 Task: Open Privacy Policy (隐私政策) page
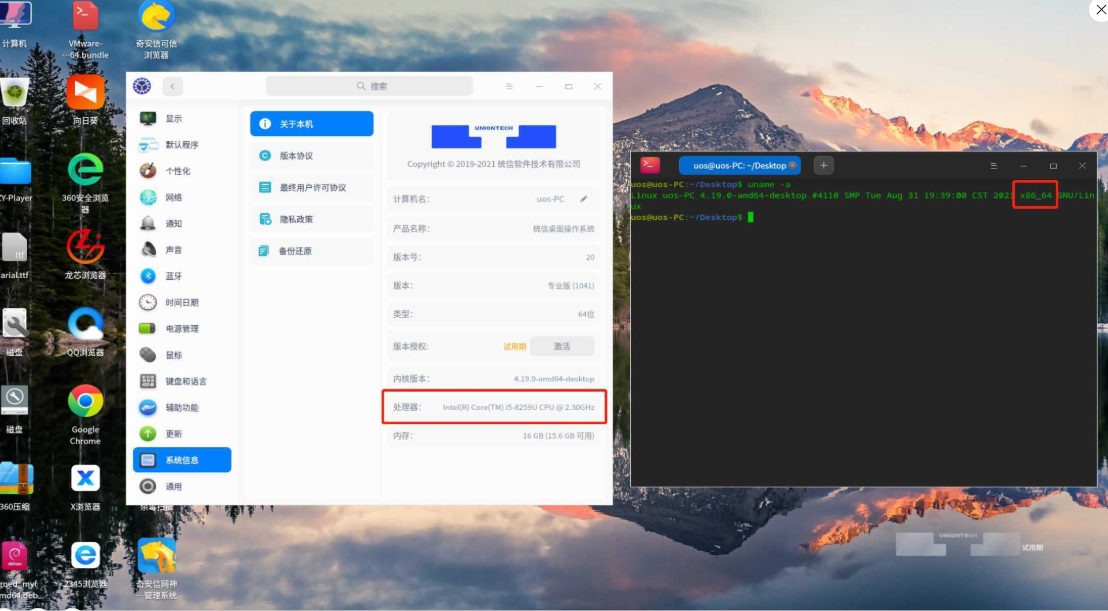312,219
